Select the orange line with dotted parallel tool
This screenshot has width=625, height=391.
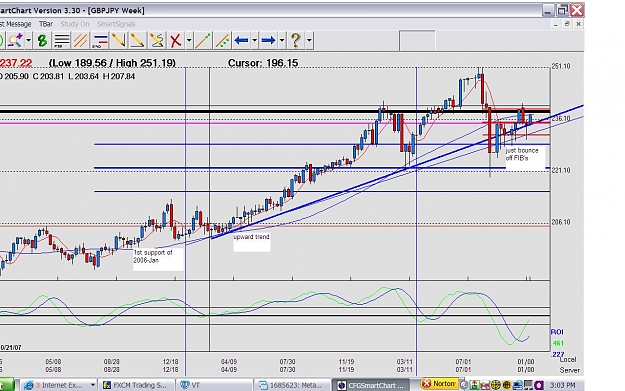222,40
